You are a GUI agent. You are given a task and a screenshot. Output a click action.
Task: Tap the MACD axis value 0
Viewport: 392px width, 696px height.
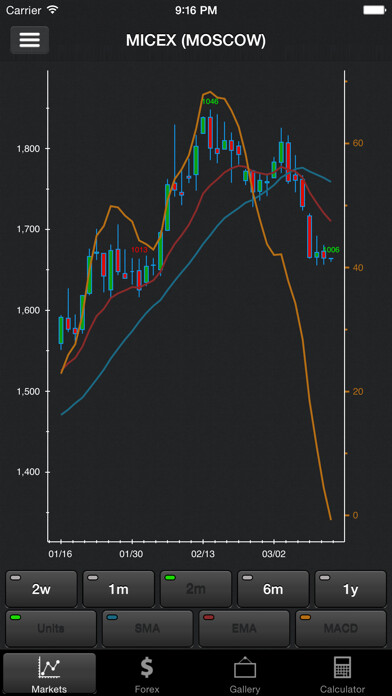tap(355, 515)
